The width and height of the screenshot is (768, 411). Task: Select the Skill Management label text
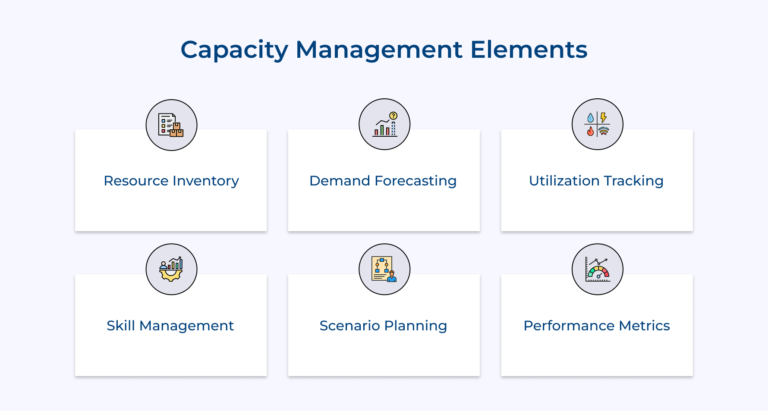[x=170, y=326]
